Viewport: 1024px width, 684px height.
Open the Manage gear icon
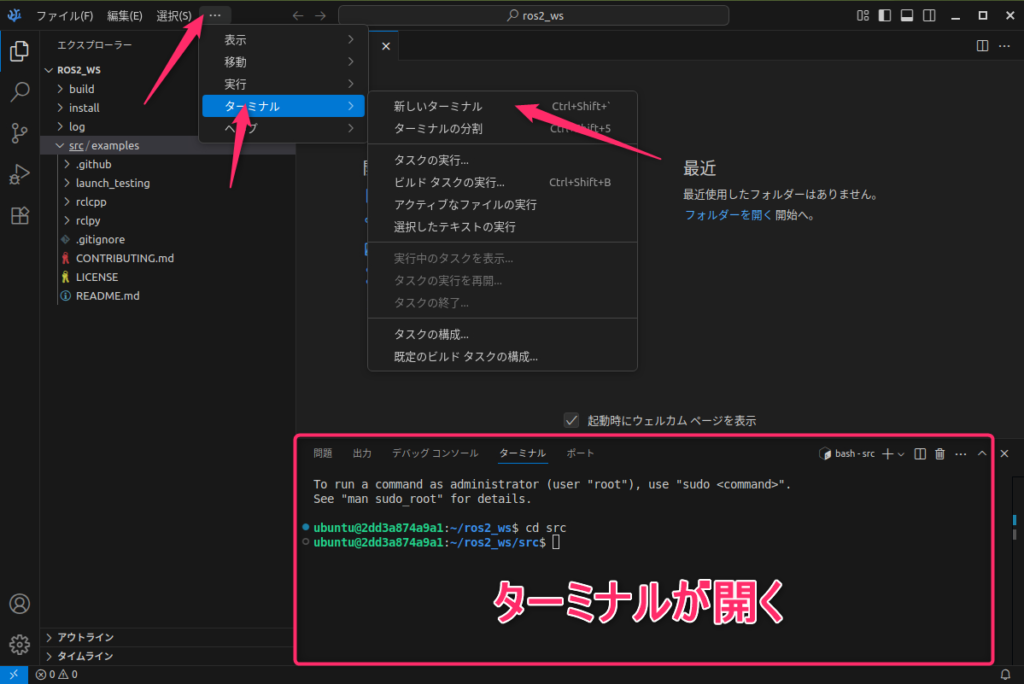[19, 644]
